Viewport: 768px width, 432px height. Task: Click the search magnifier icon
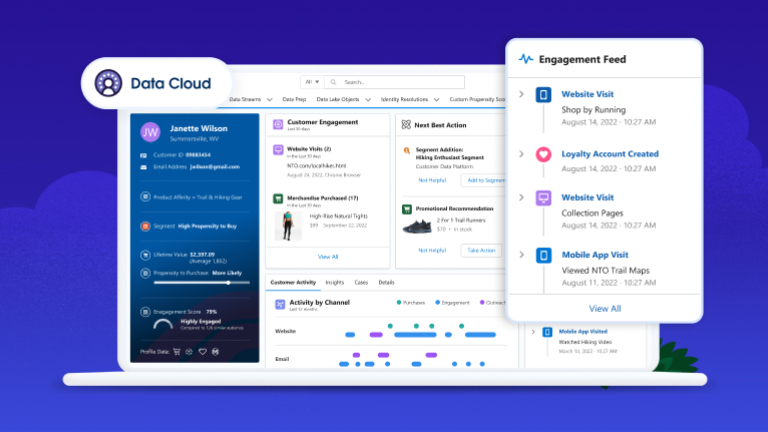(333, 82)
